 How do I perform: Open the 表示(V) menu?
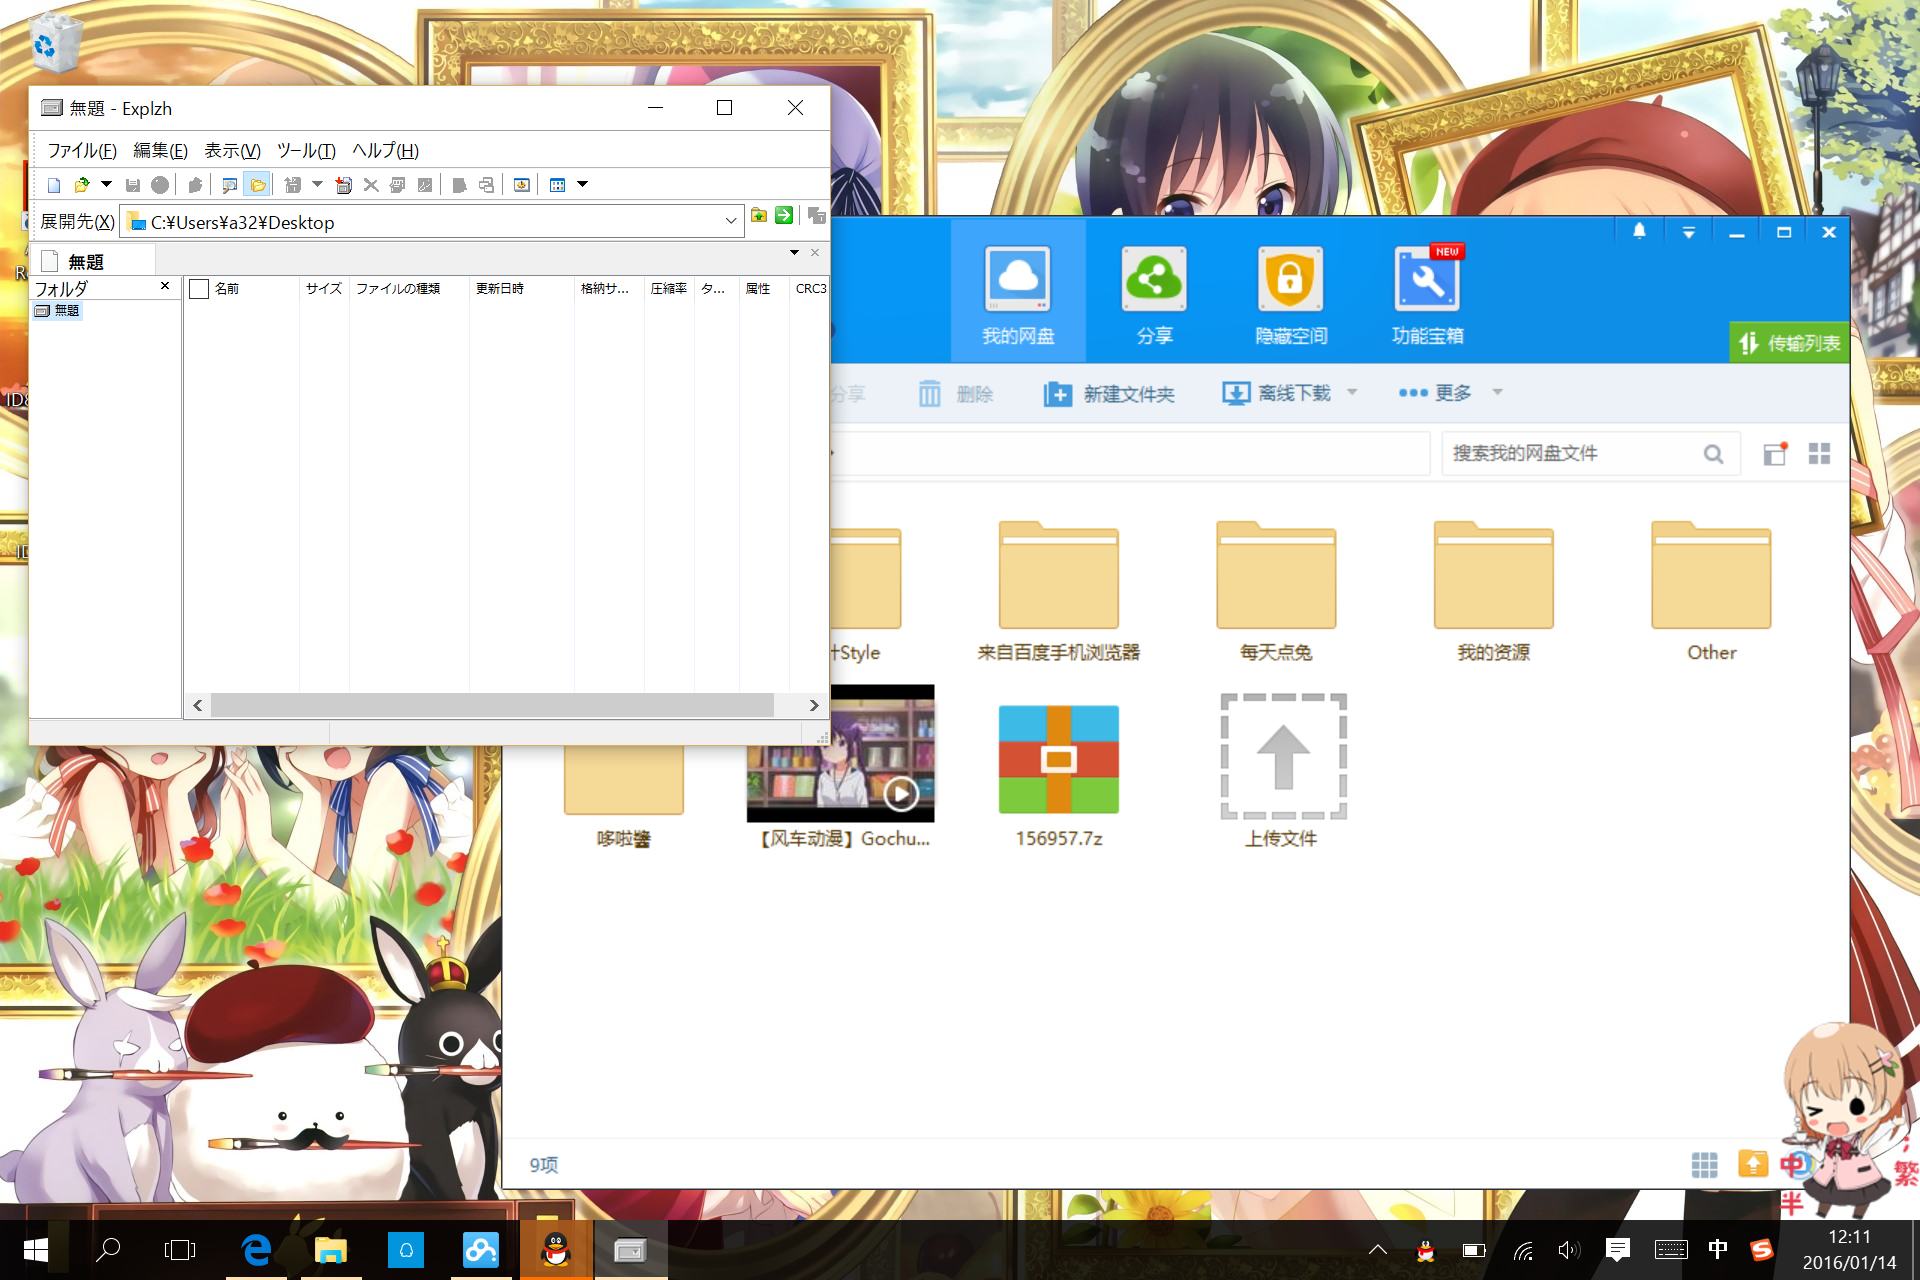(232, 150)
